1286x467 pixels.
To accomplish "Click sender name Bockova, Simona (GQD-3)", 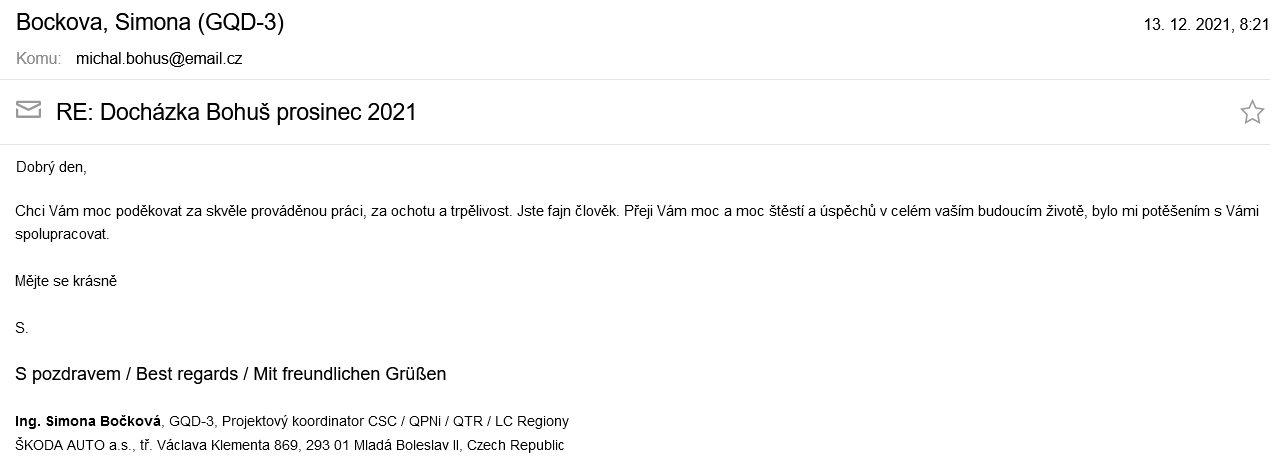I will click(x=150, y=23).
